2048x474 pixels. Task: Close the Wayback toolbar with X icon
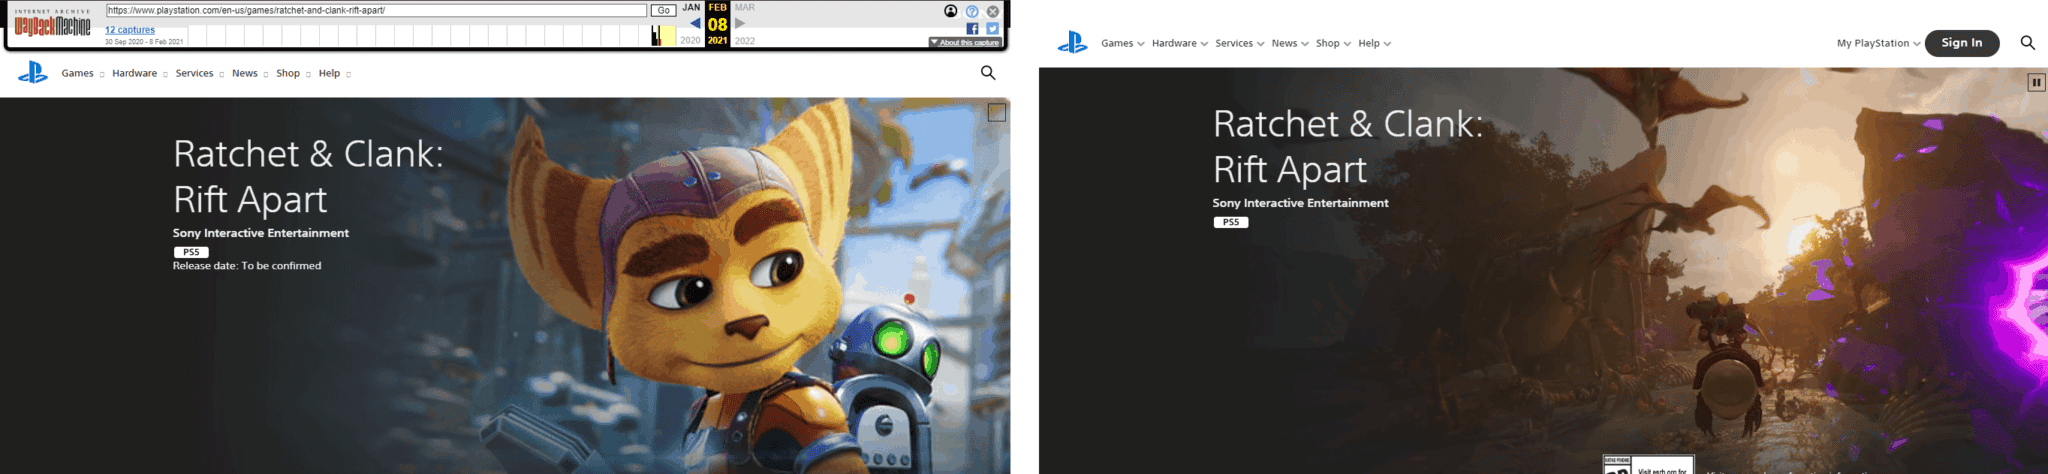(993, 11)
